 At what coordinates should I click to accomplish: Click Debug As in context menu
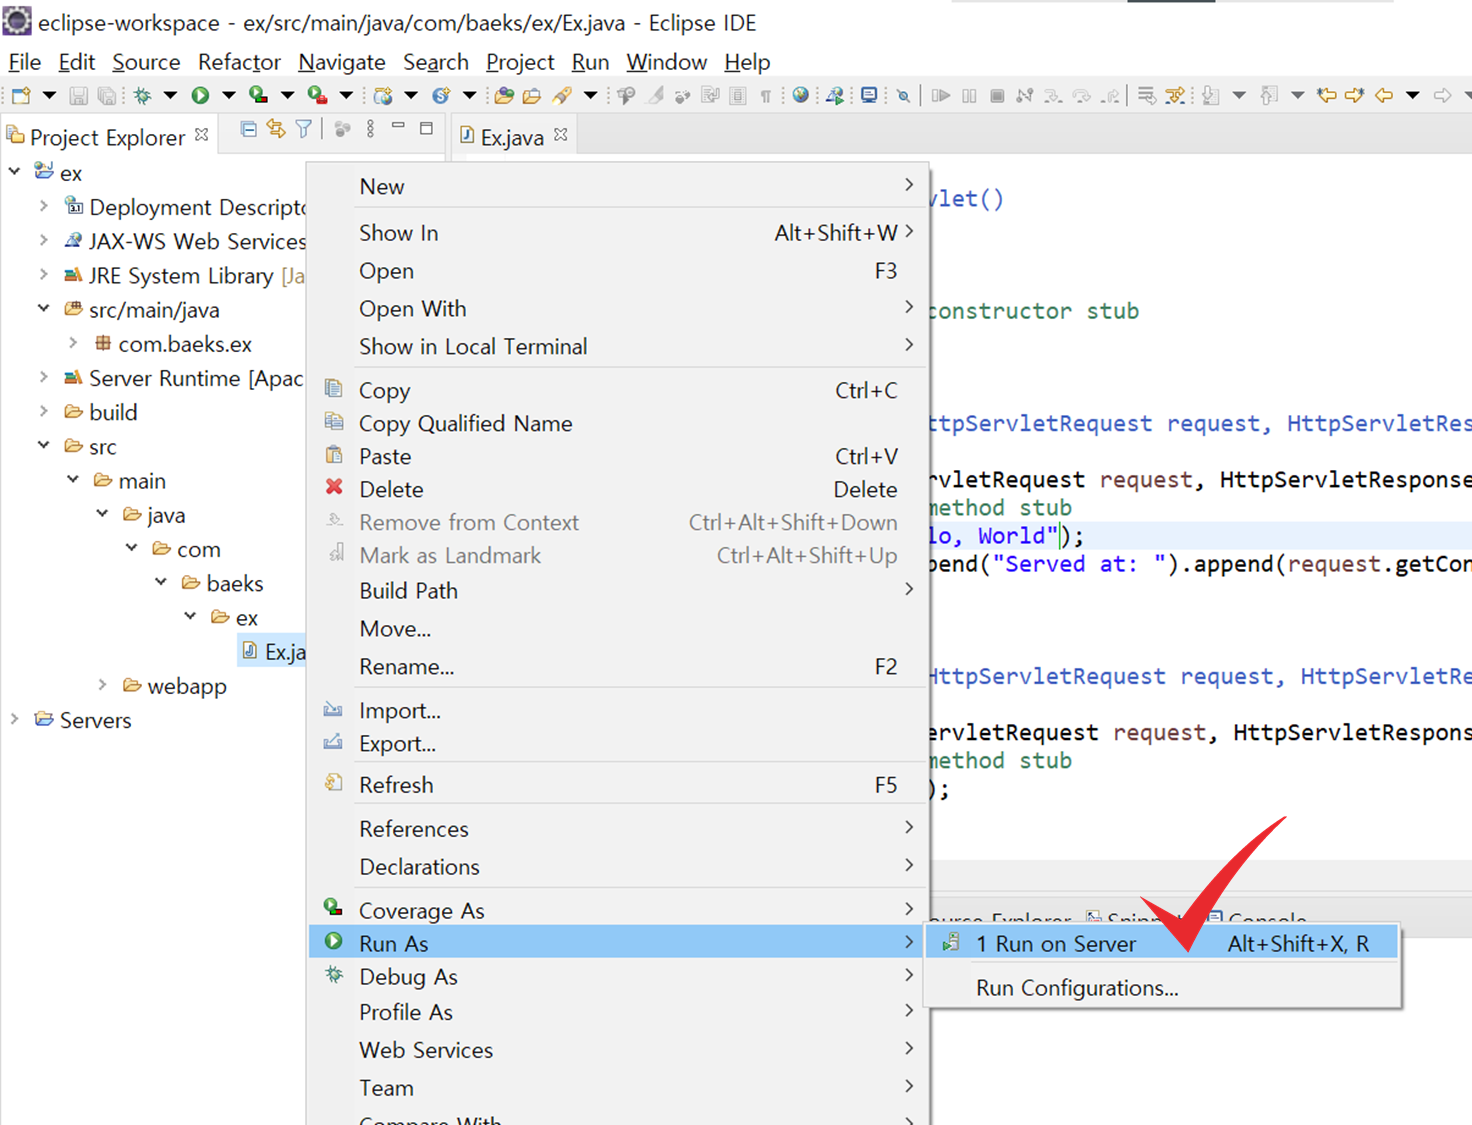point(619,977)
